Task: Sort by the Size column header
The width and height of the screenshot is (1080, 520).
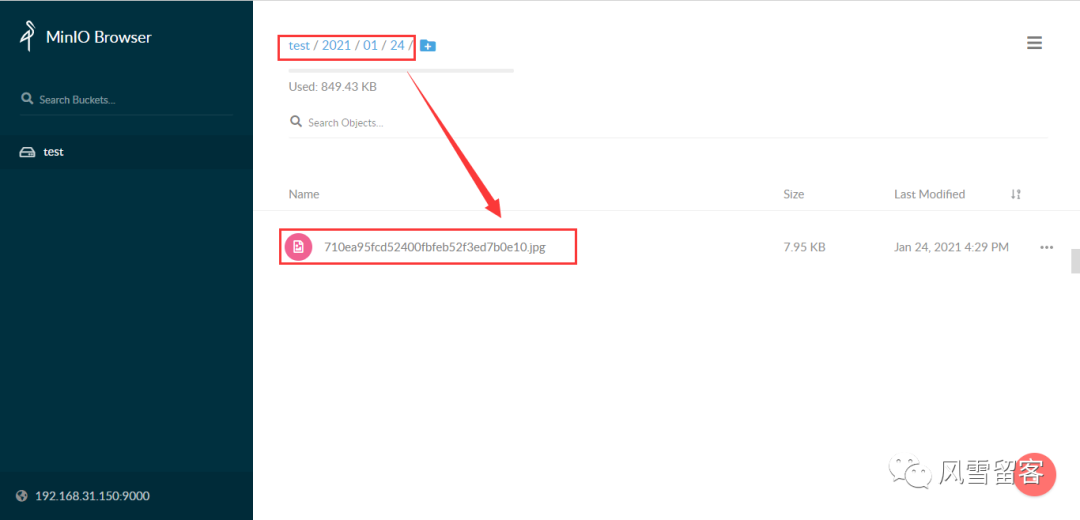Action: tap(793, 194)
